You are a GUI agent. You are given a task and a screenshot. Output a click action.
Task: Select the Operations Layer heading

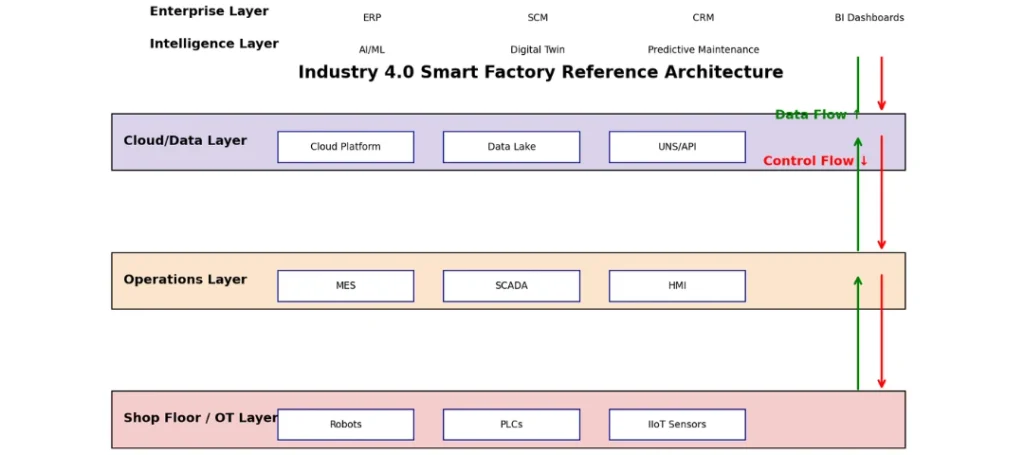[x=185, y=279]
